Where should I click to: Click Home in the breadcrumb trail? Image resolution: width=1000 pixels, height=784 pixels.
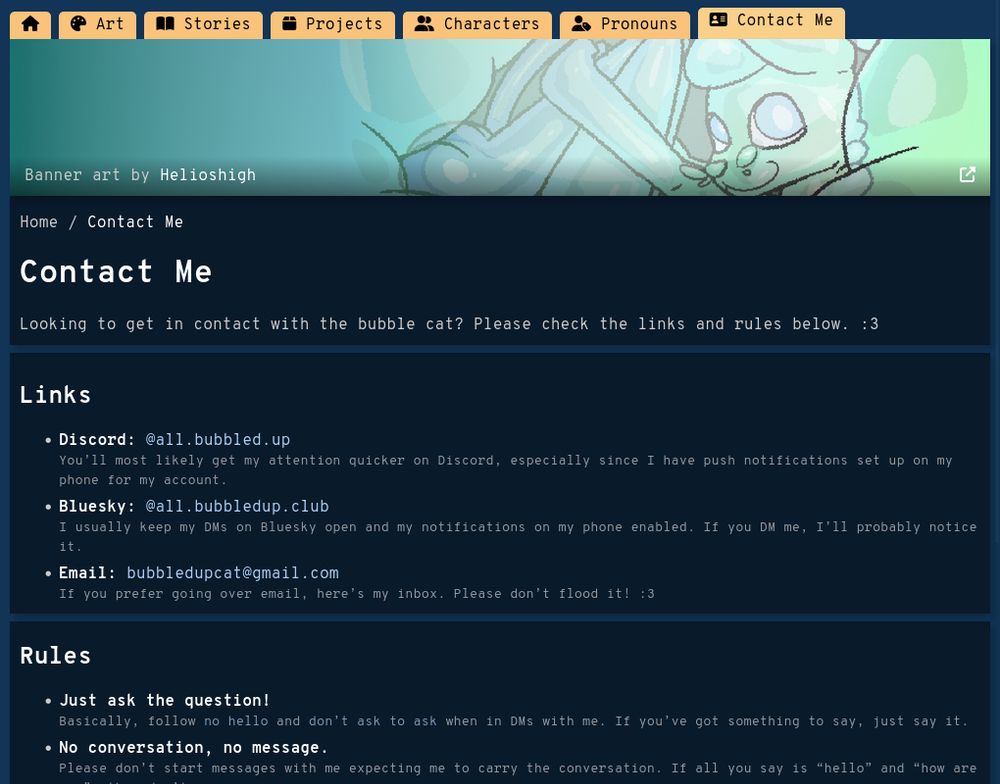click(x=38, y=222)
